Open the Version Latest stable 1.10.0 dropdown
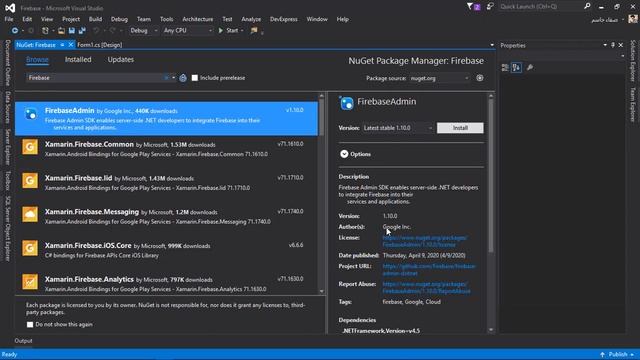The image size is (640, 360). (x=398, y=128)
